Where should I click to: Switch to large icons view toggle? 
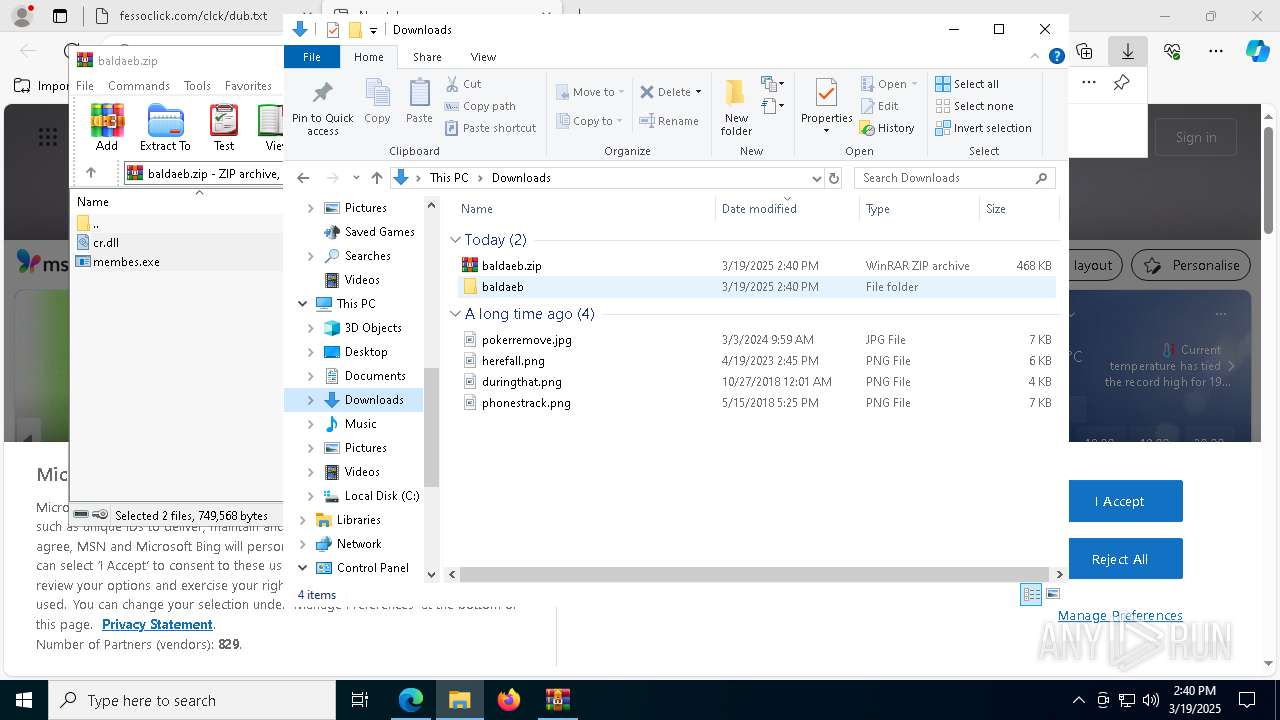pyautogui.click(x=1052, y=595)
